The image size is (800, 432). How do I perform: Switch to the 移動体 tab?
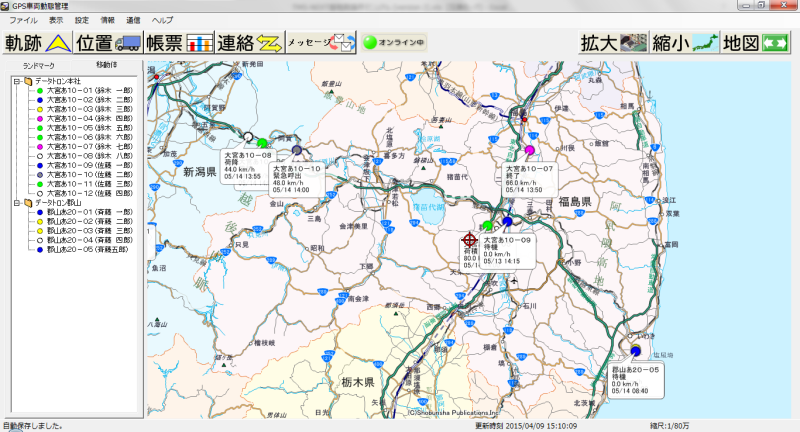coord(107,65)
